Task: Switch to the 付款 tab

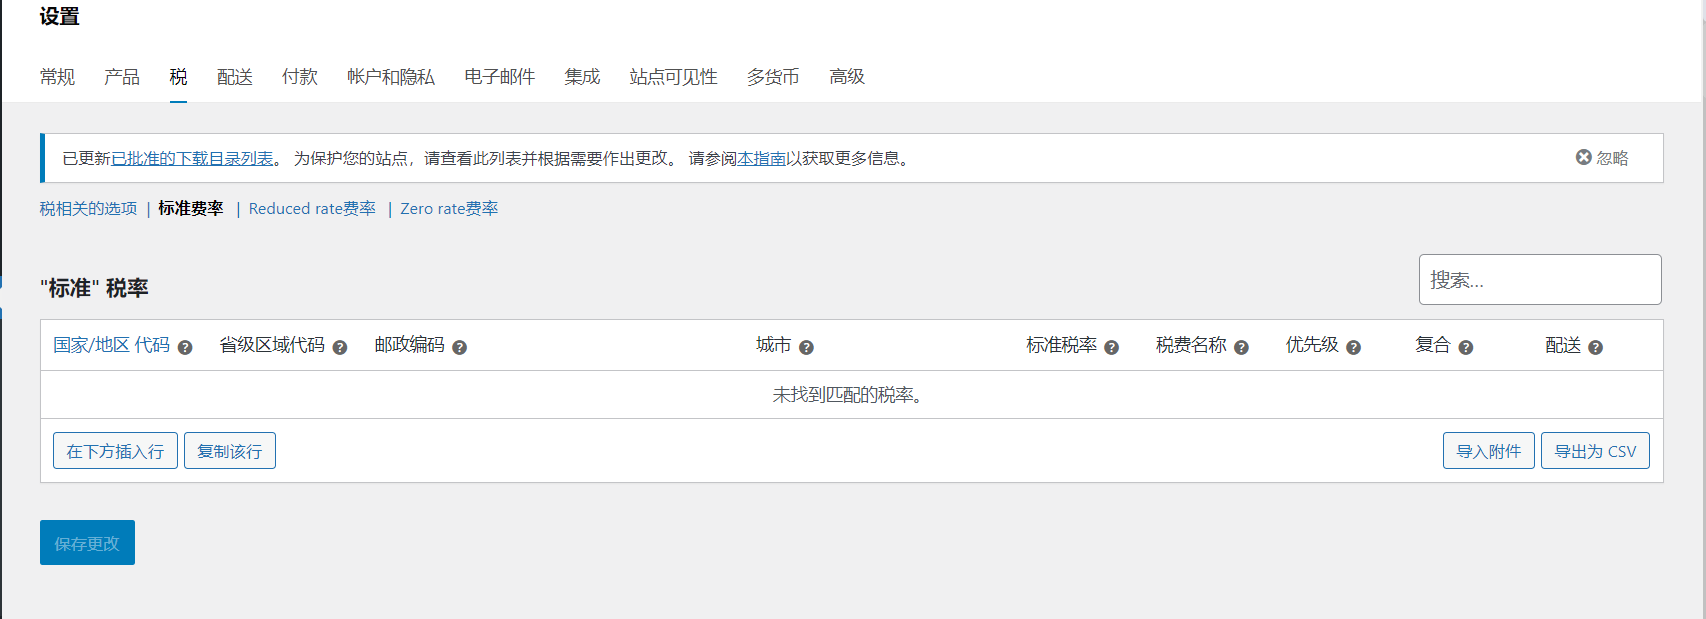Action: (300, 77)
